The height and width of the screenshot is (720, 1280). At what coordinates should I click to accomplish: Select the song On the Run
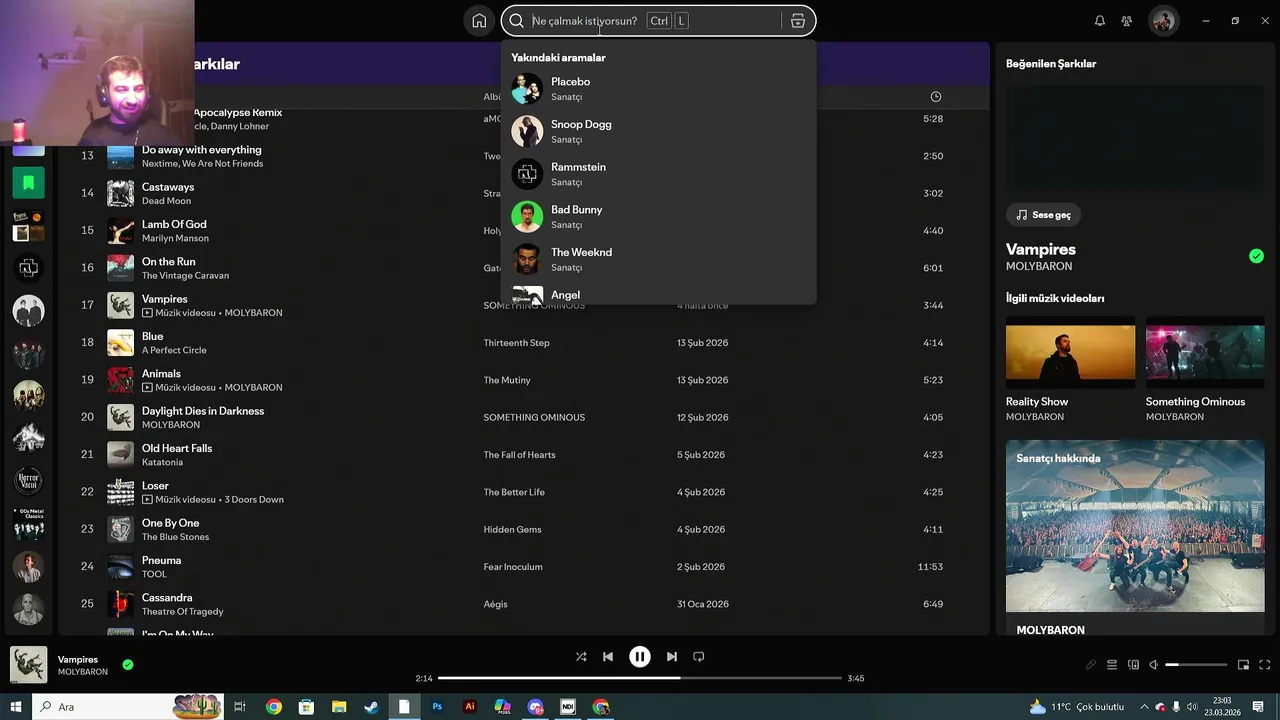tap(524, 268)
